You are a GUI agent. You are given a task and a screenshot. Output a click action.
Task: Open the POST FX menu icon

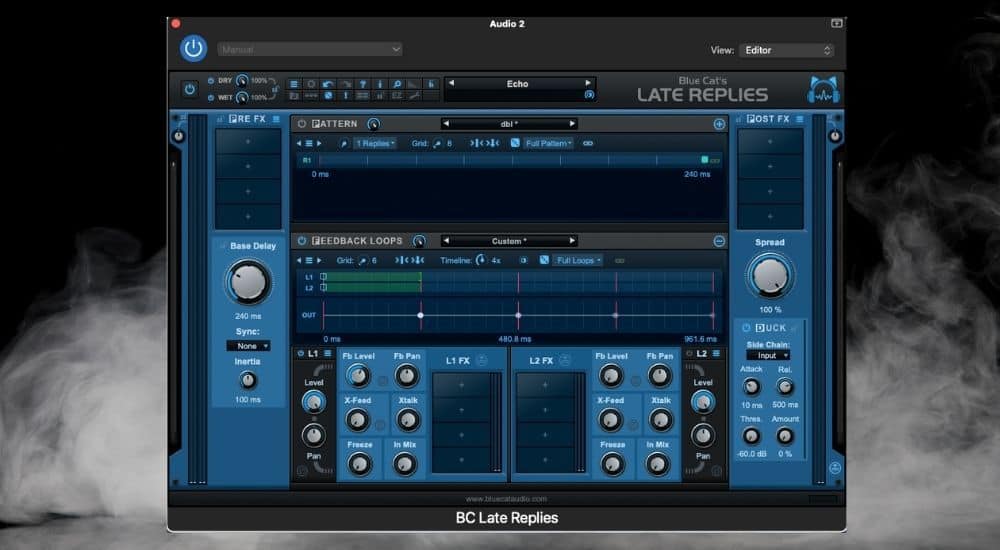799,119
